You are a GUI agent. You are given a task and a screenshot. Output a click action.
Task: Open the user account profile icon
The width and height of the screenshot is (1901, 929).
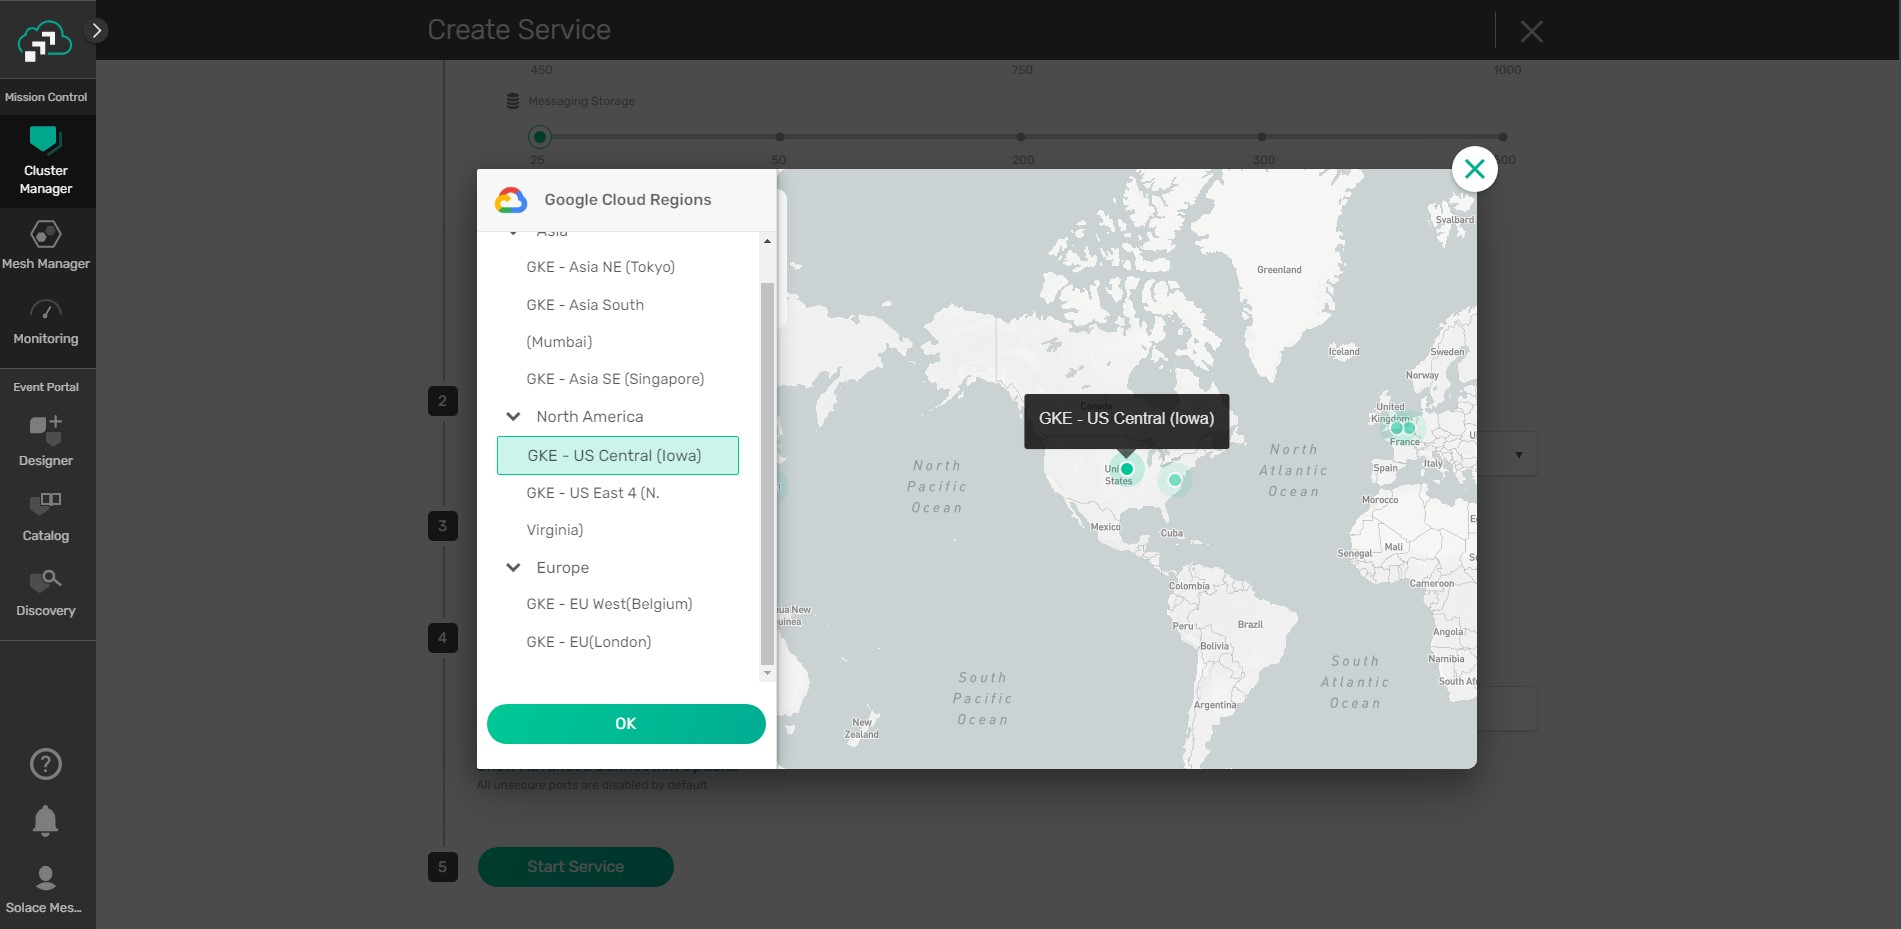[x=46, y=878]
